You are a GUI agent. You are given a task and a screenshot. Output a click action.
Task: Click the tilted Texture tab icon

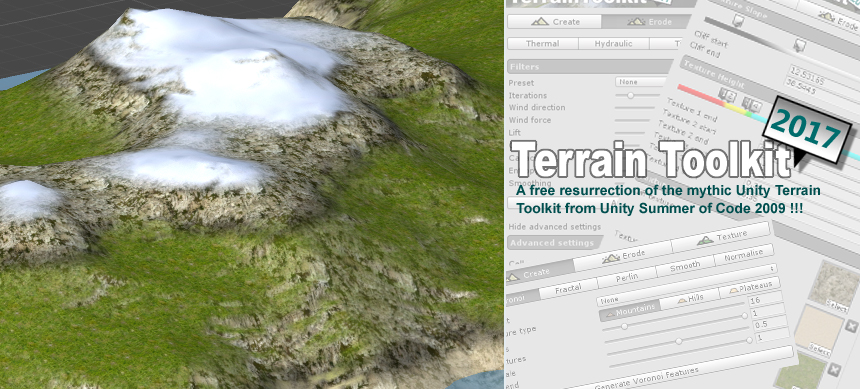click(x=705, y=239)
